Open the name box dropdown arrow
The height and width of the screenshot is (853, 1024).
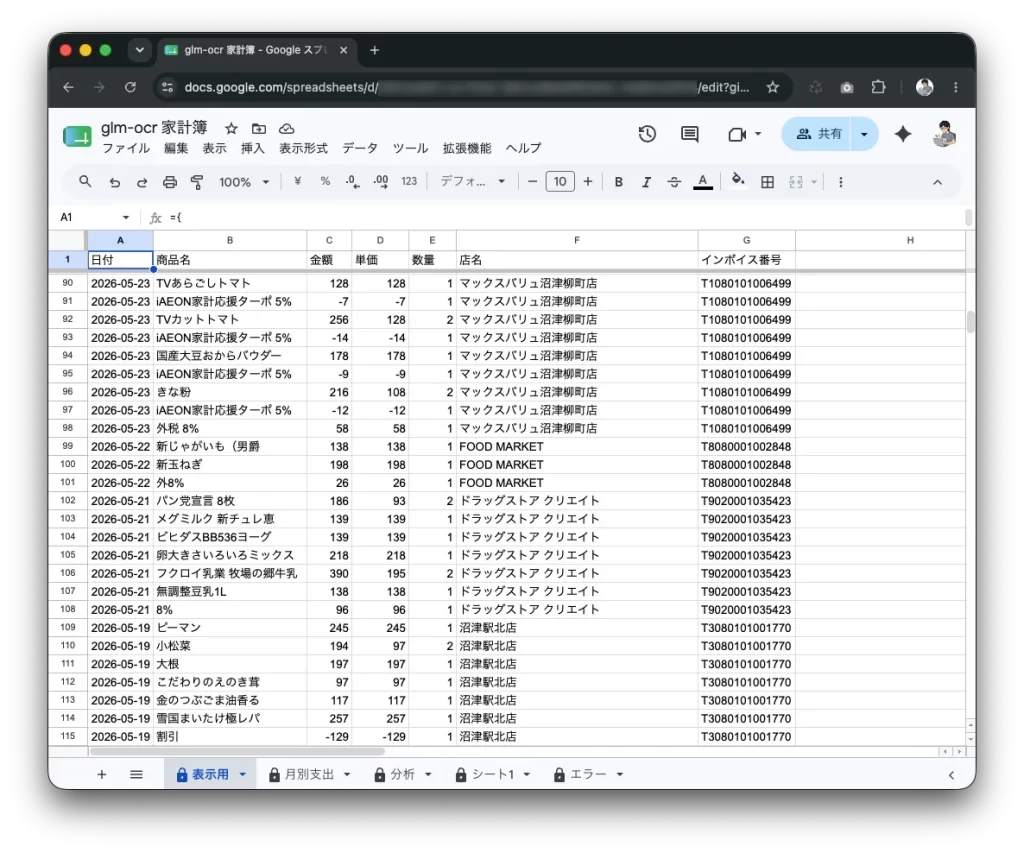click(x=126, y=217)
